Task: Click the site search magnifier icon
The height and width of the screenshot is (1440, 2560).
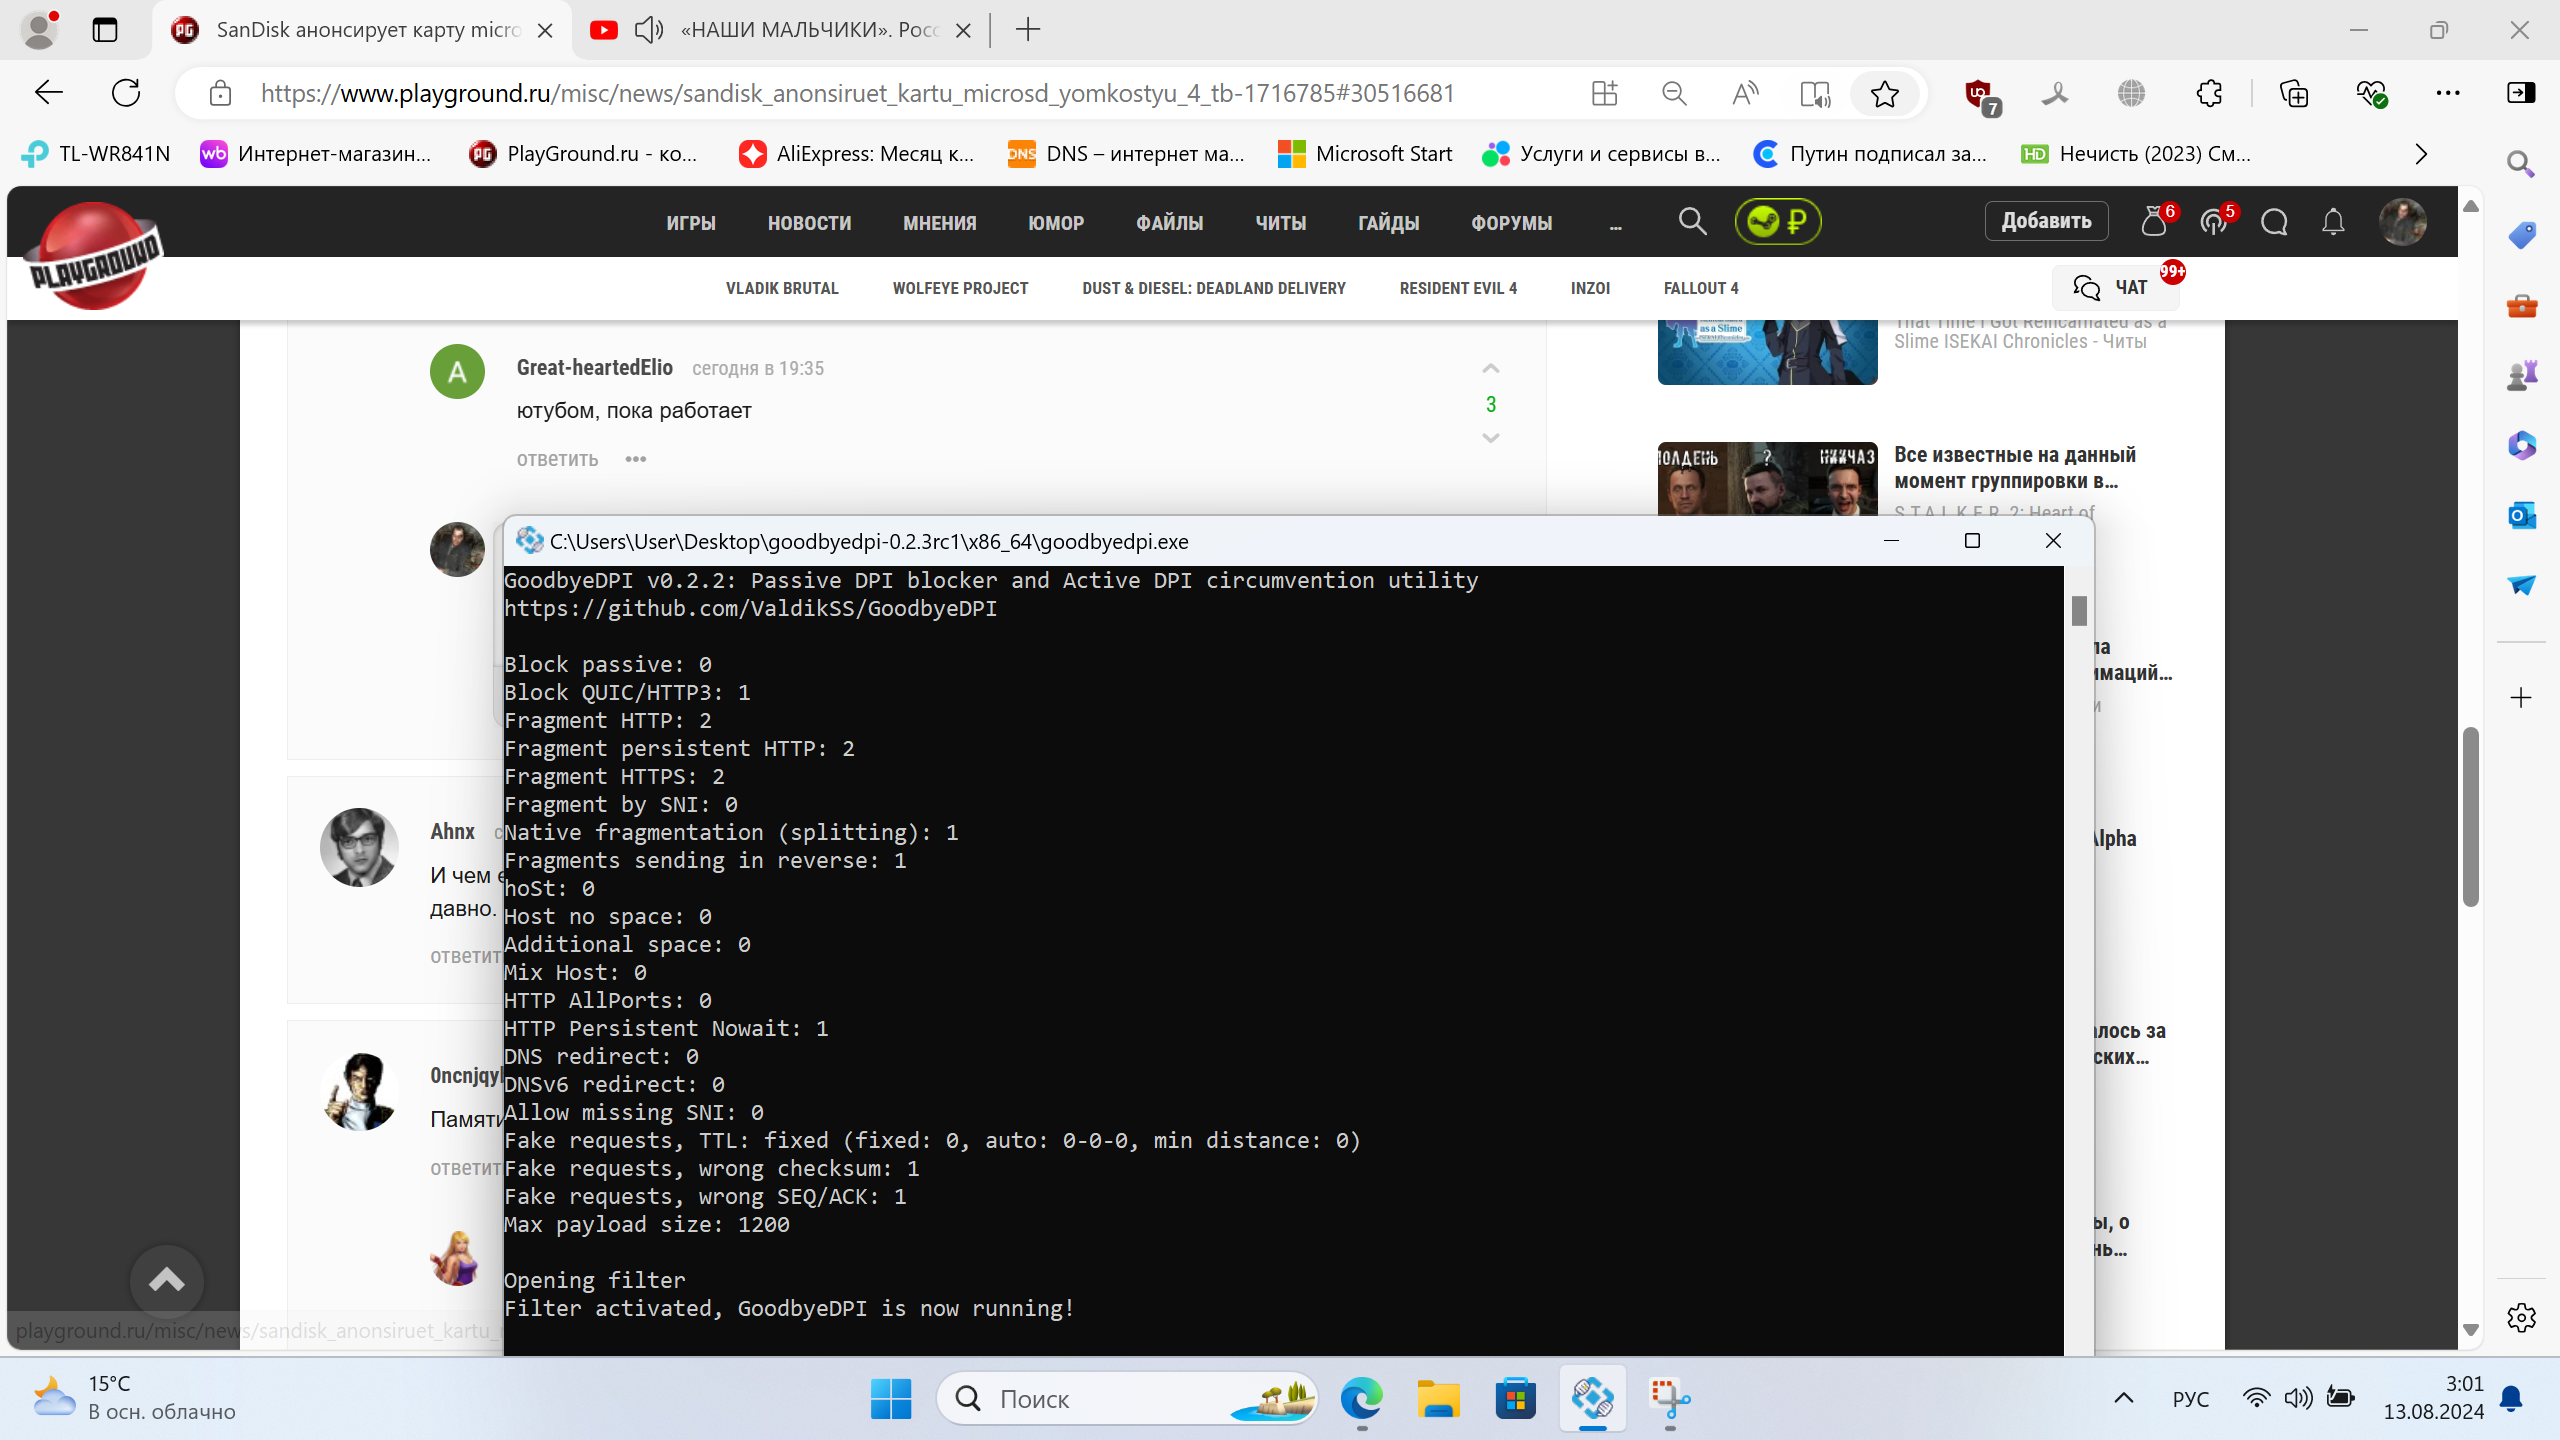Action: pos(1692,221)
